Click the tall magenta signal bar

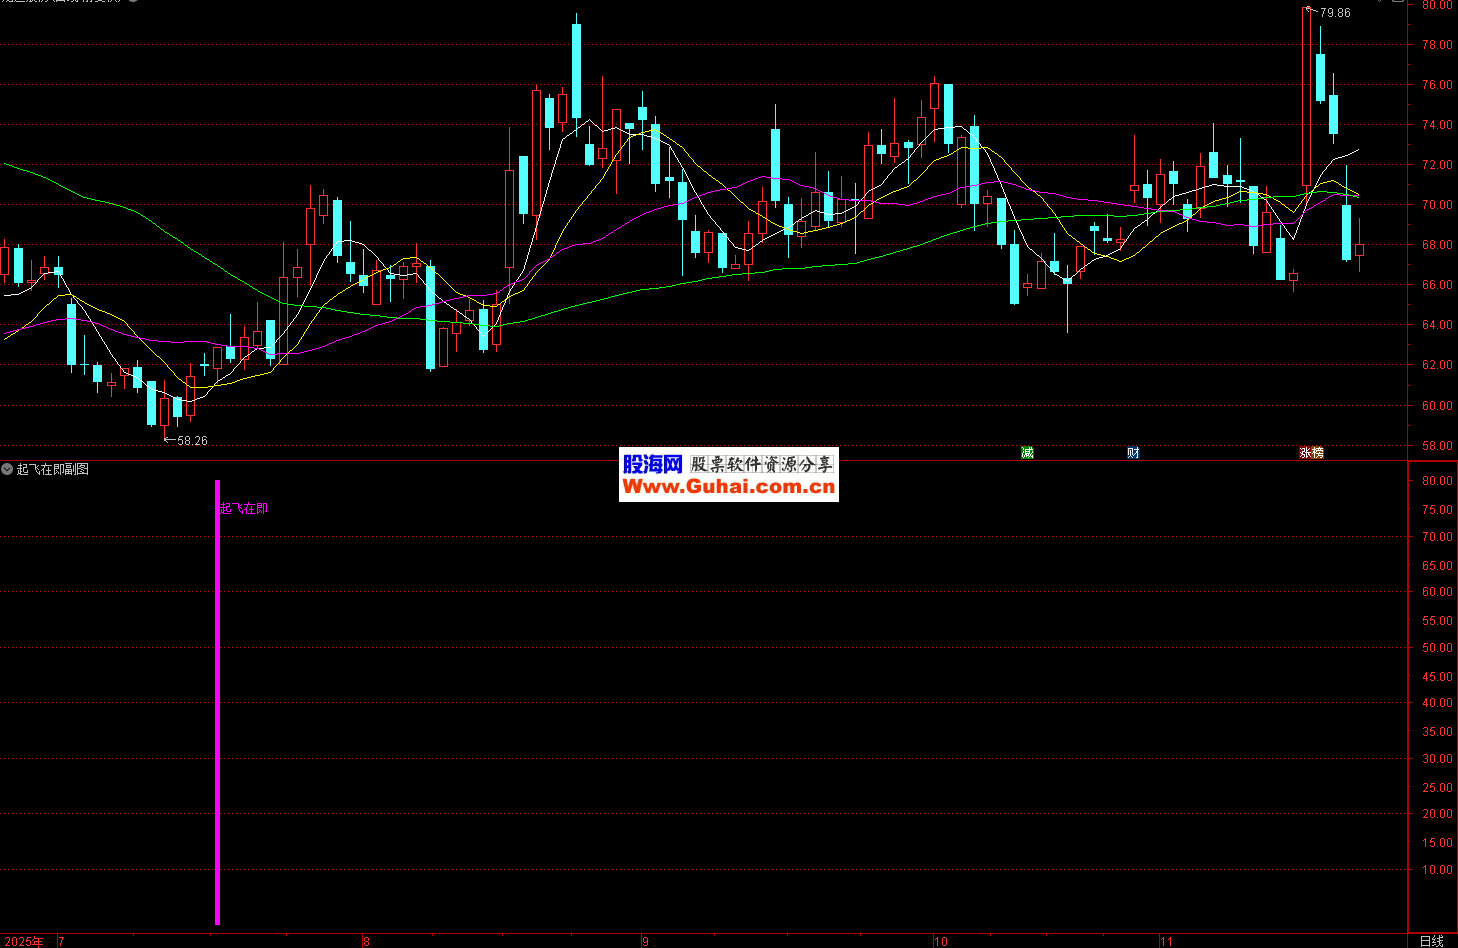point(217,702)
